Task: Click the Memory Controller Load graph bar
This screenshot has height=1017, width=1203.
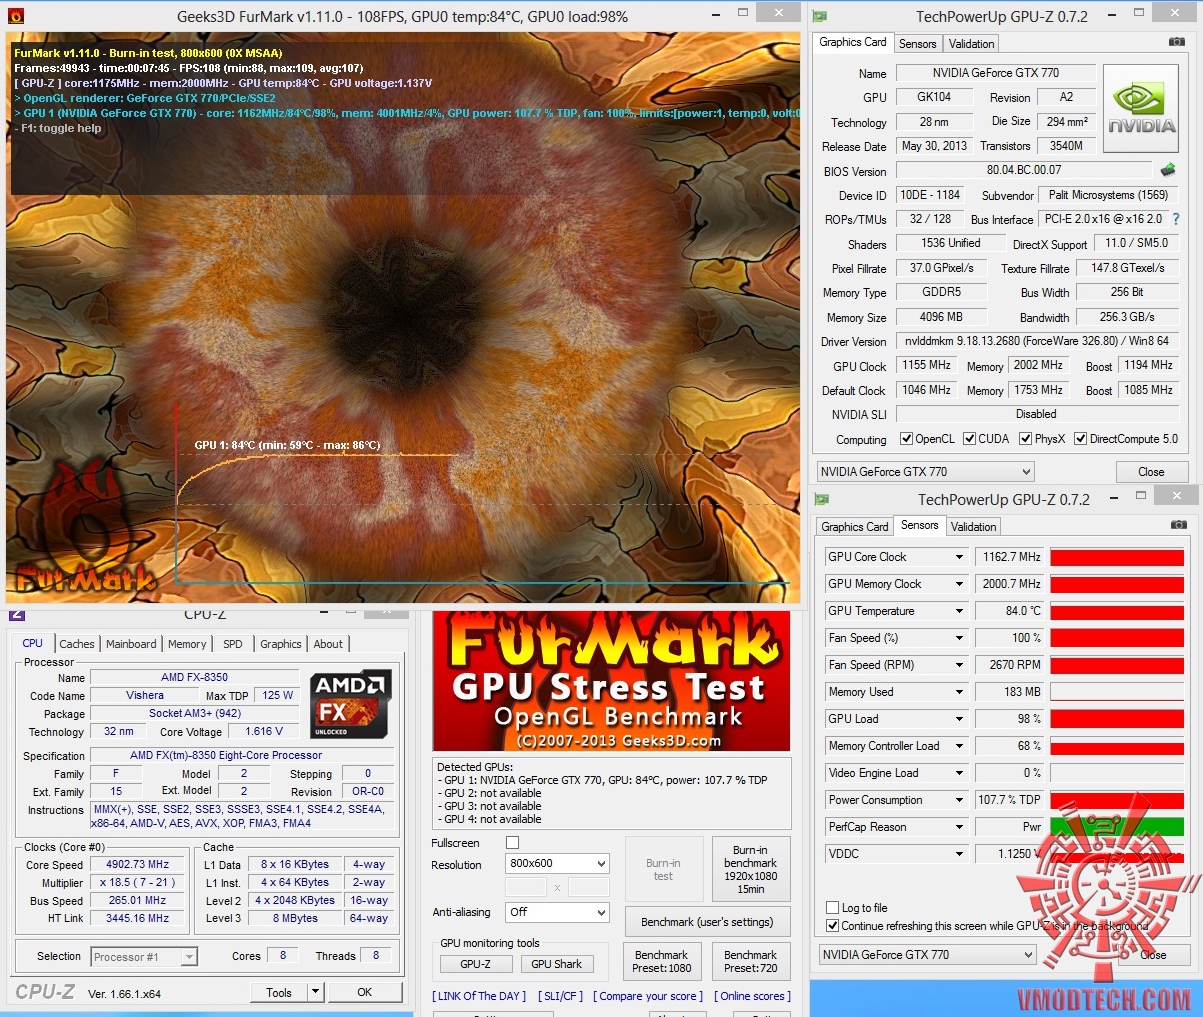Action: 1117,746
